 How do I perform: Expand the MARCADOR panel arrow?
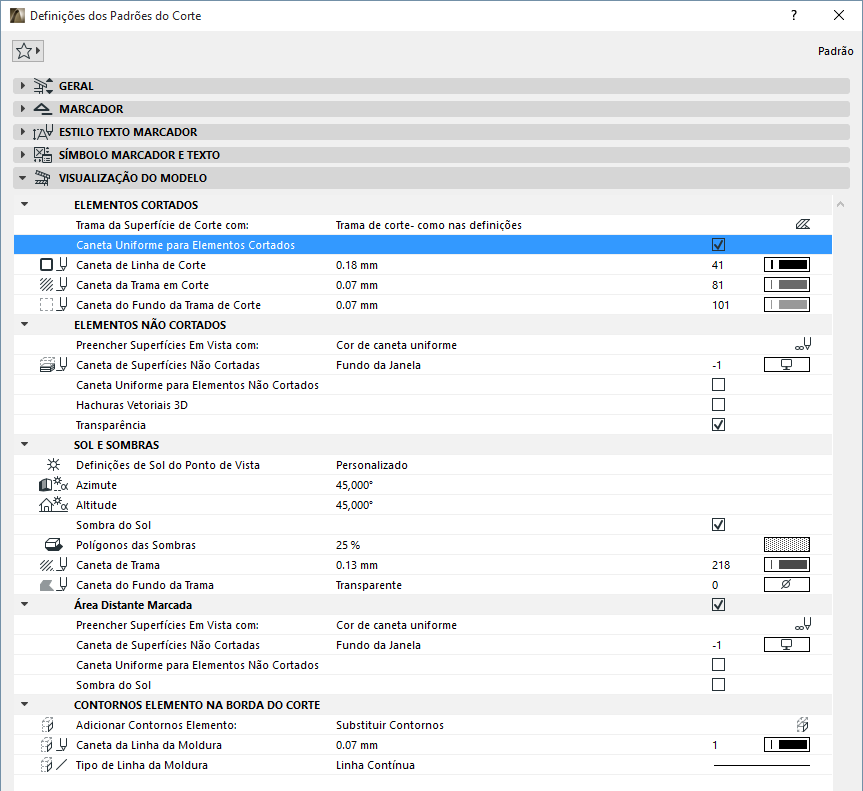tap(23, 109)
